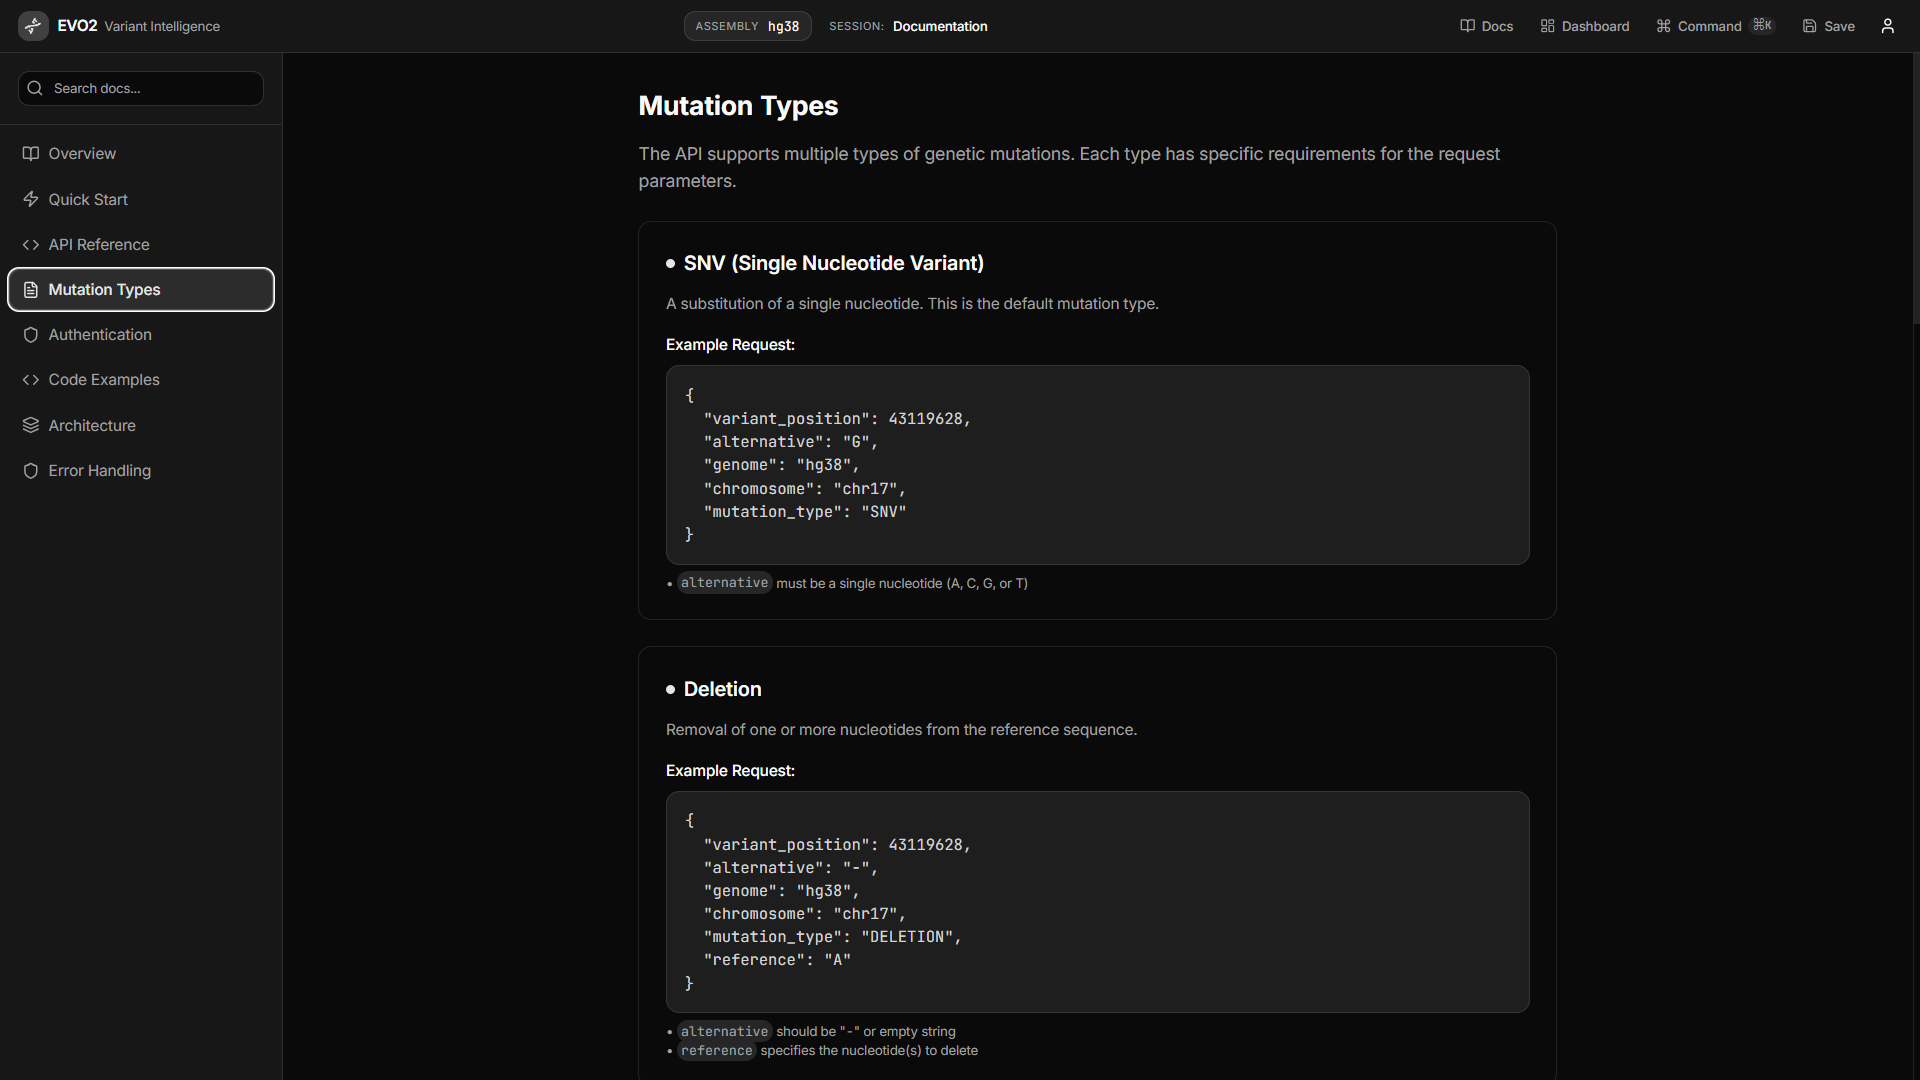Click the Overview book icon in sidebar
Viewport: 1920px width, 1080px height.
tap(31, 154)
